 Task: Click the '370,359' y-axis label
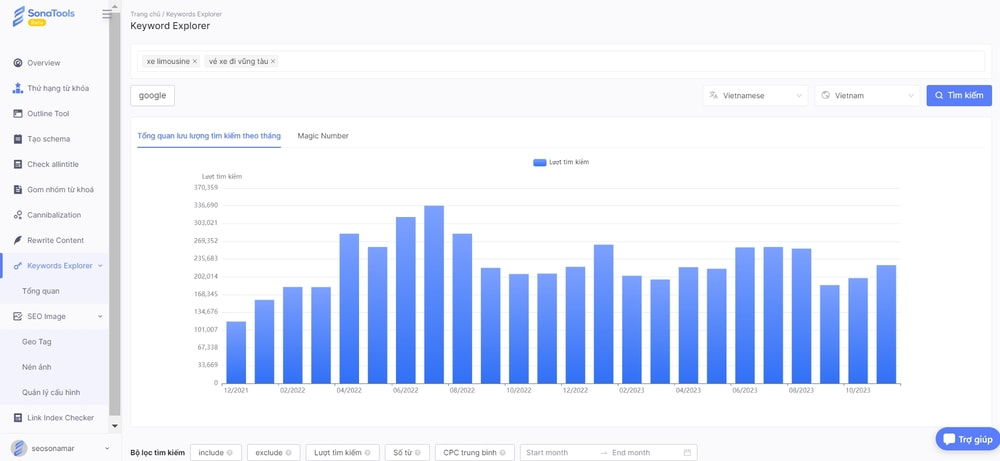pyautogui.click(x=206, y=187)
